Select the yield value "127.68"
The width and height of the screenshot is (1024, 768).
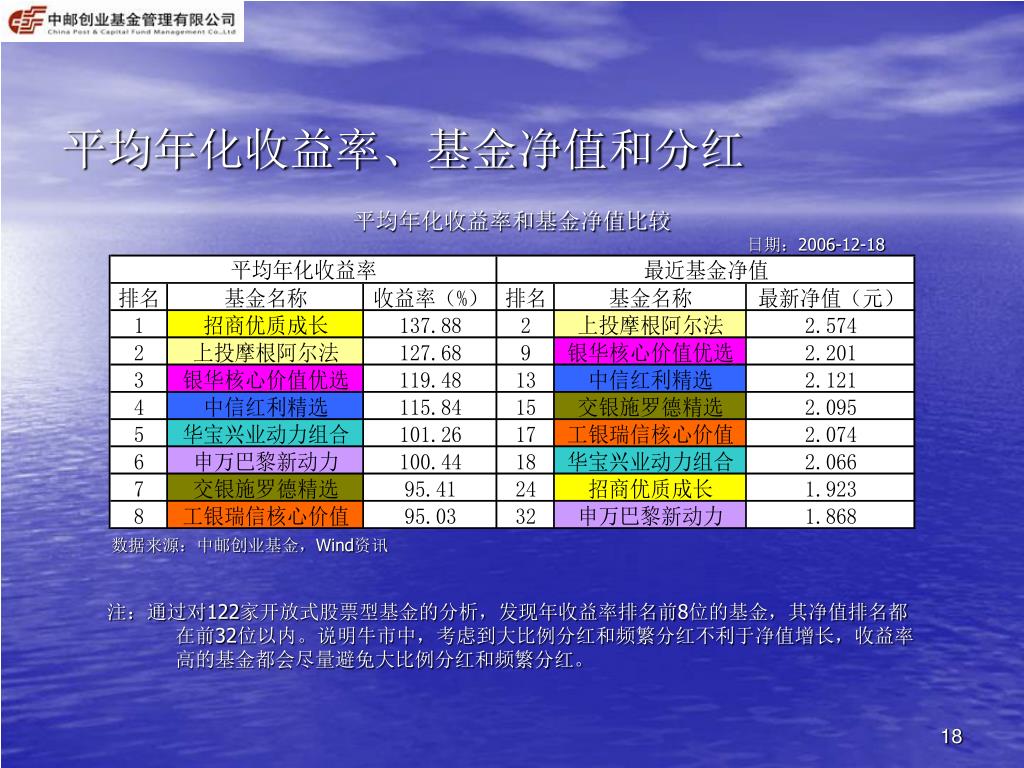click(430, 353)
